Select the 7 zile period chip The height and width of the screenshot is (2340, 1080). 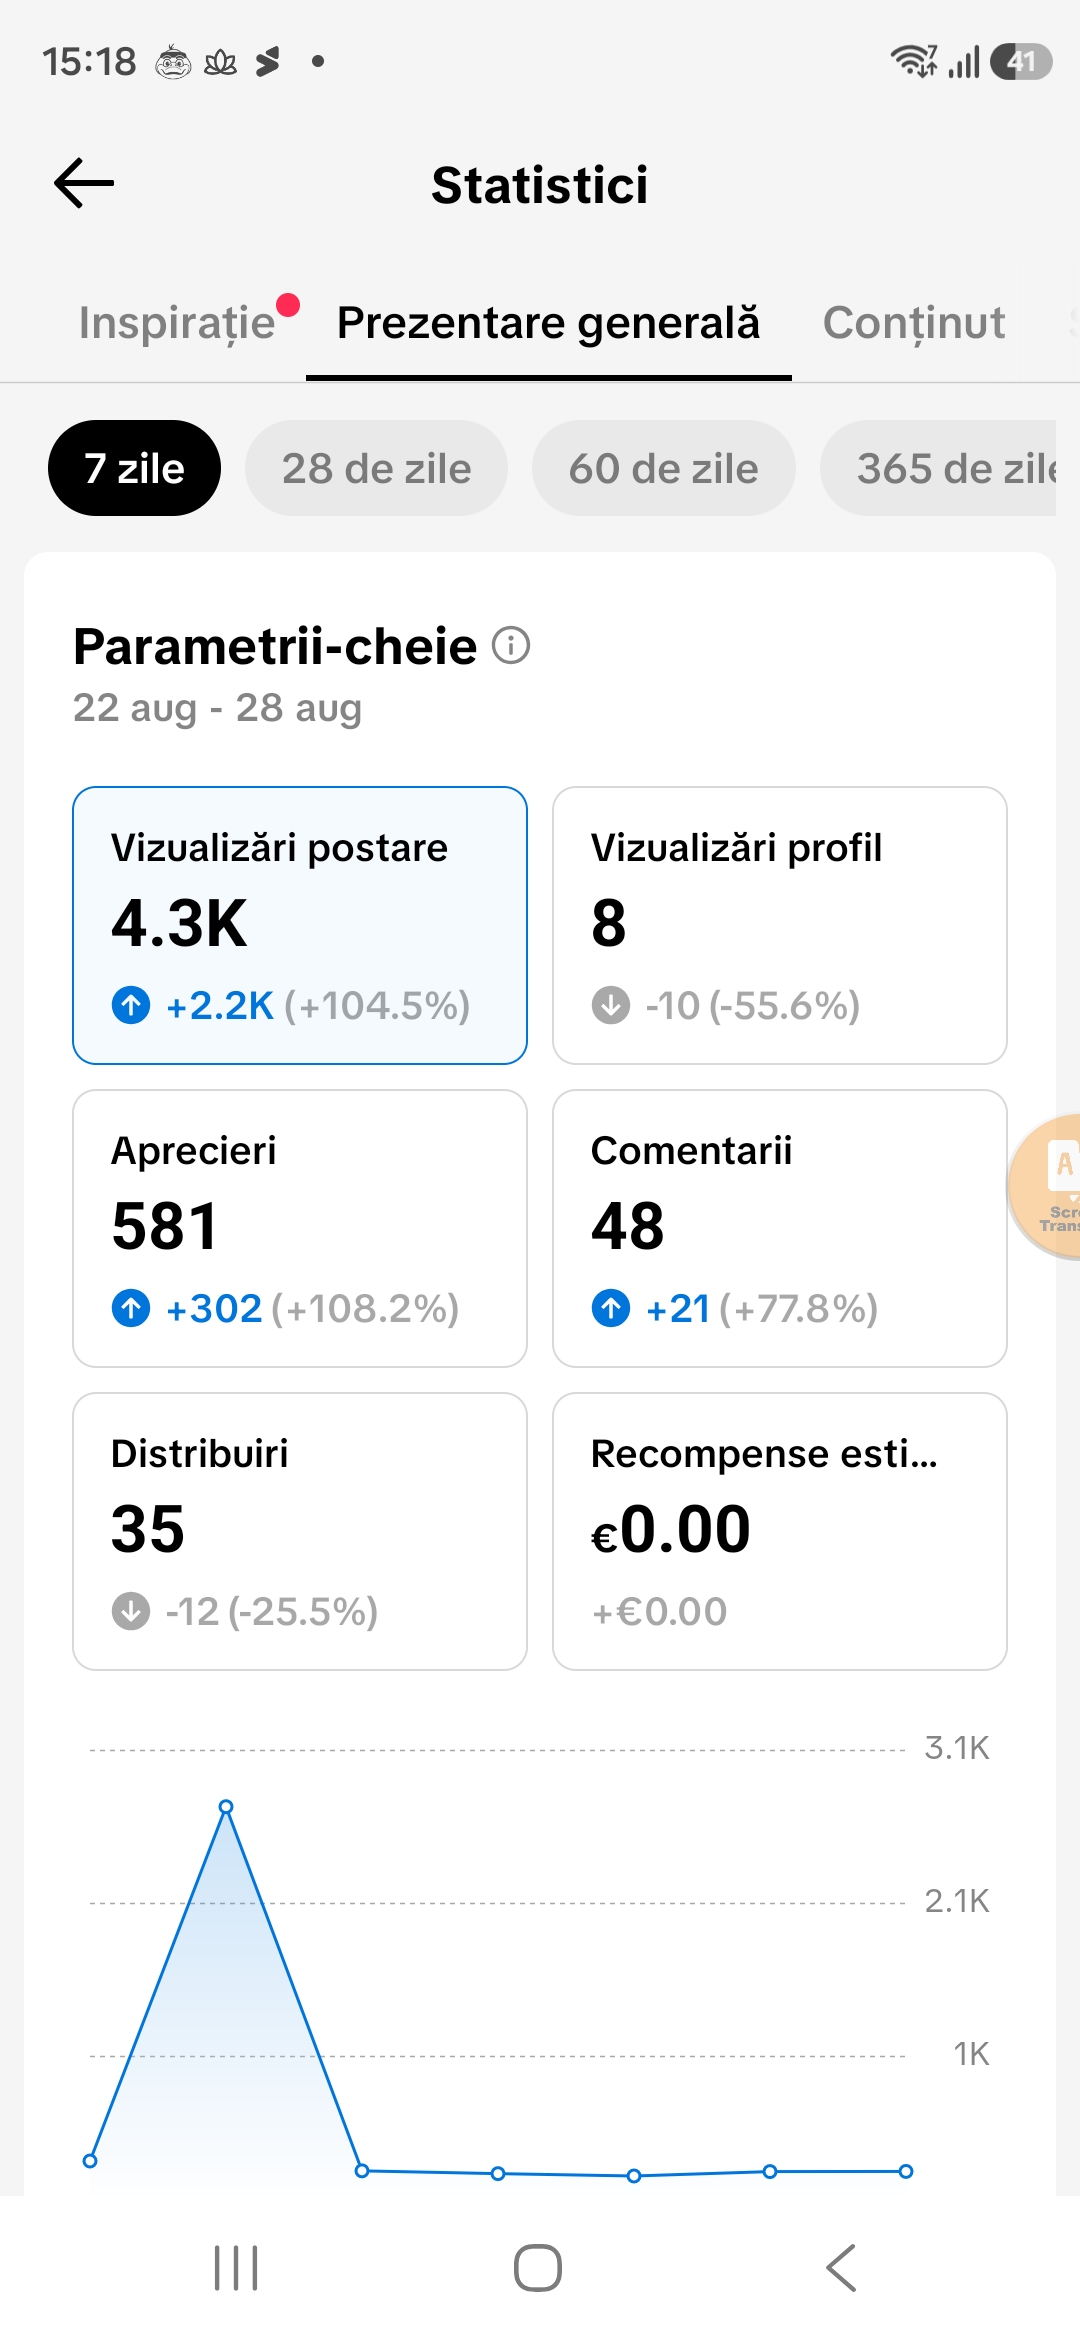click(134, 468)
